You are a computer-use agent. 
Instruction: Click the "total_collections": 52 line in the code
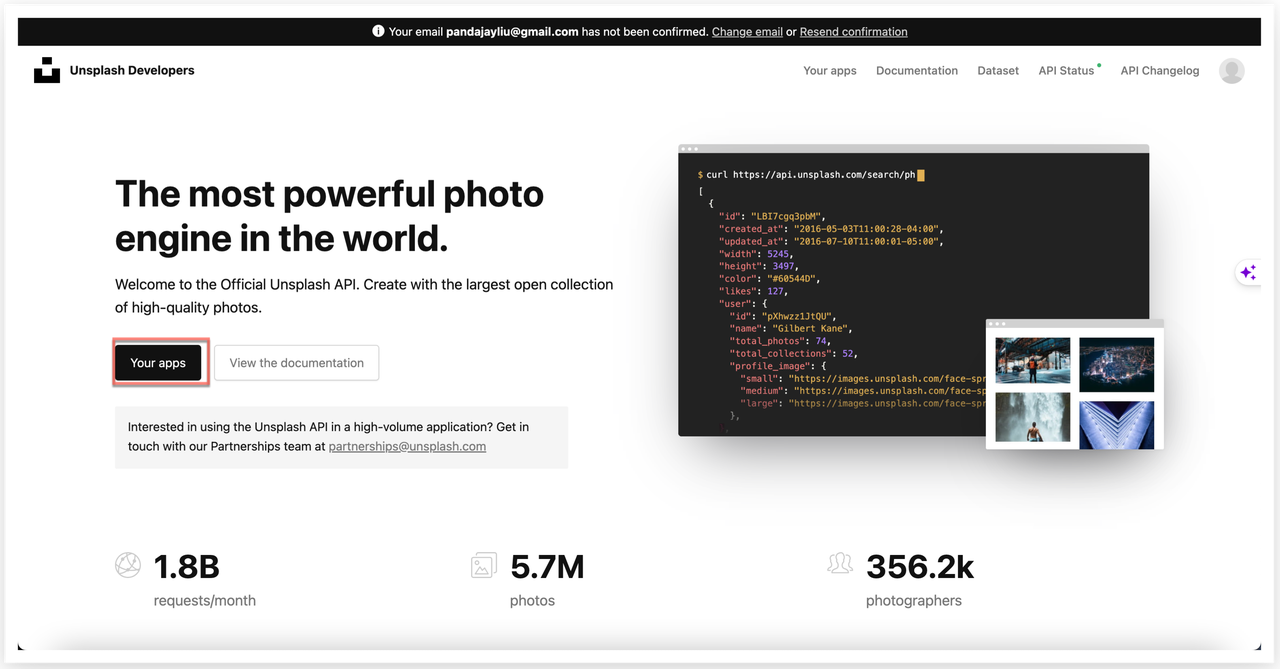[794, 353]
